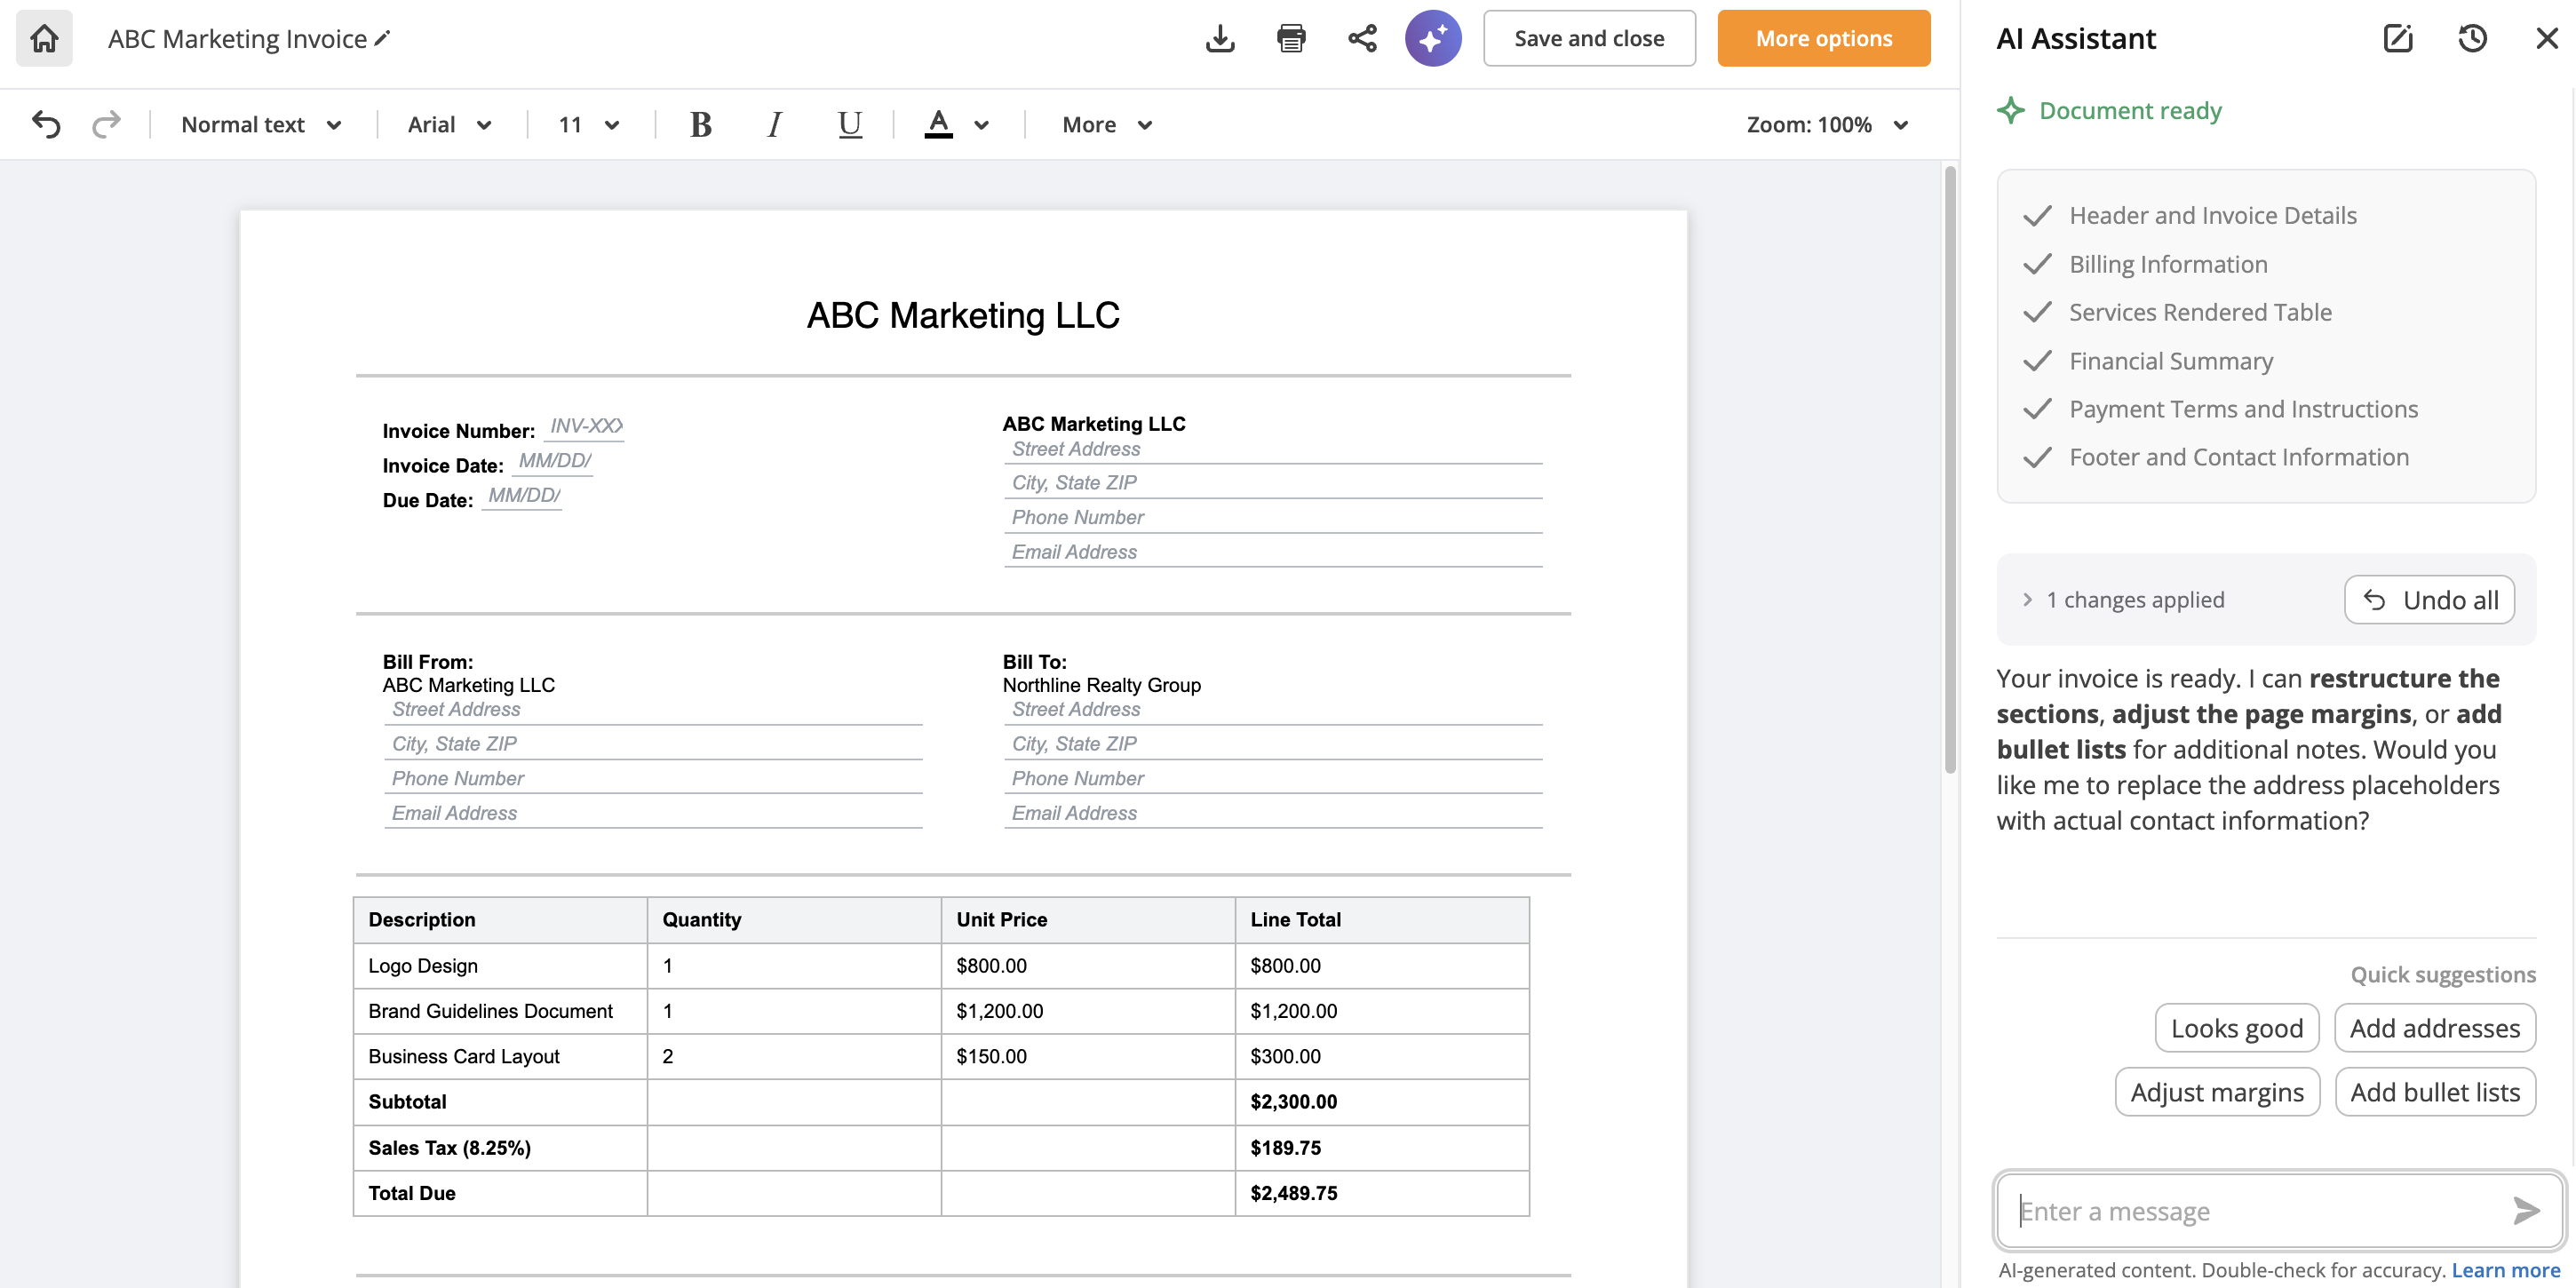Go to the home screen icon
This screenshot has width=2576, height=1288.
click(x=44, y=38)
